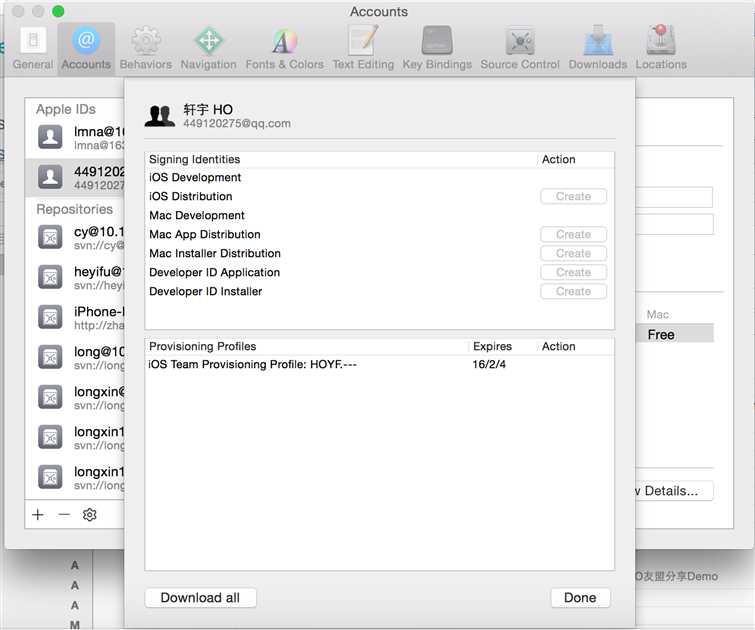
Task: Open the Navigation preferences icon
Action: 208,40
